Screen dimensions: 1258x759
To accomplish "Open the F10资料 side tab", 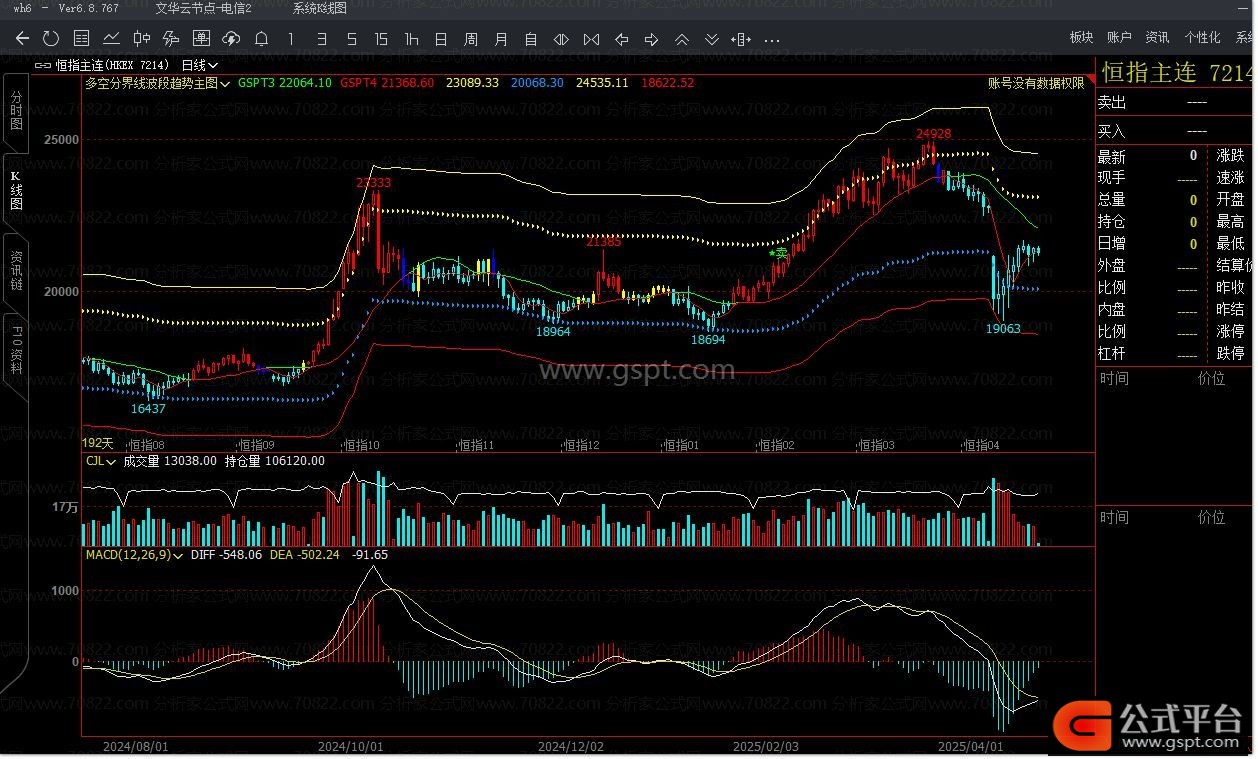I will pyautogui.click(x=16, y=344).
